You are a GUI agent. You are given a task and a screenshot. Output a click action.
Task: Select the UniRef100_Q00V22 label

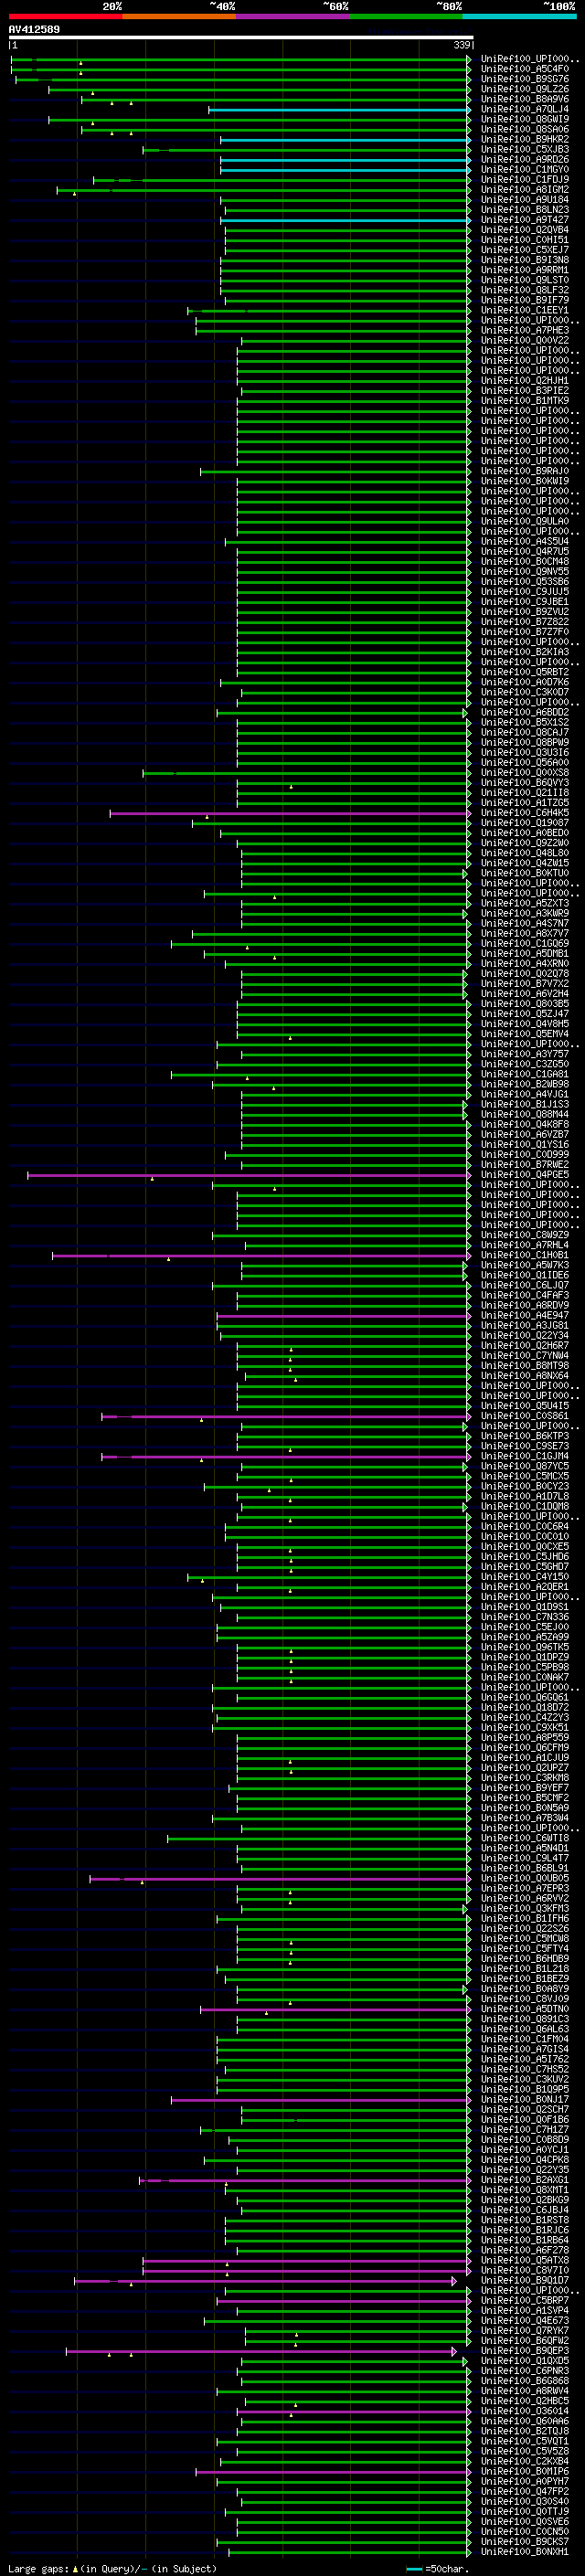[x=524, y=340]
